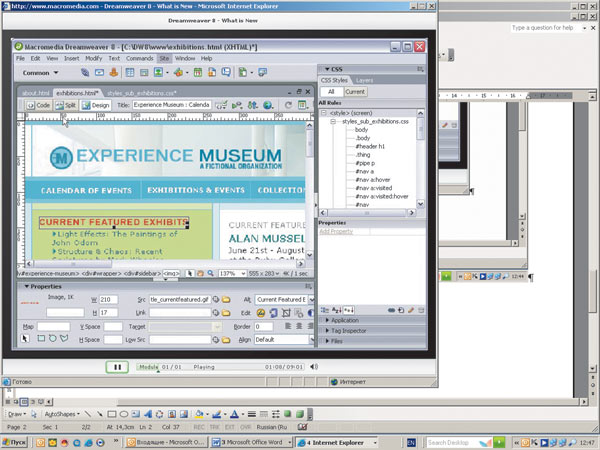This screenshot has width=600, height=450.
Task: Click the 3 Microsoft Office Word taskbar group
Action: tap(252, 442)
